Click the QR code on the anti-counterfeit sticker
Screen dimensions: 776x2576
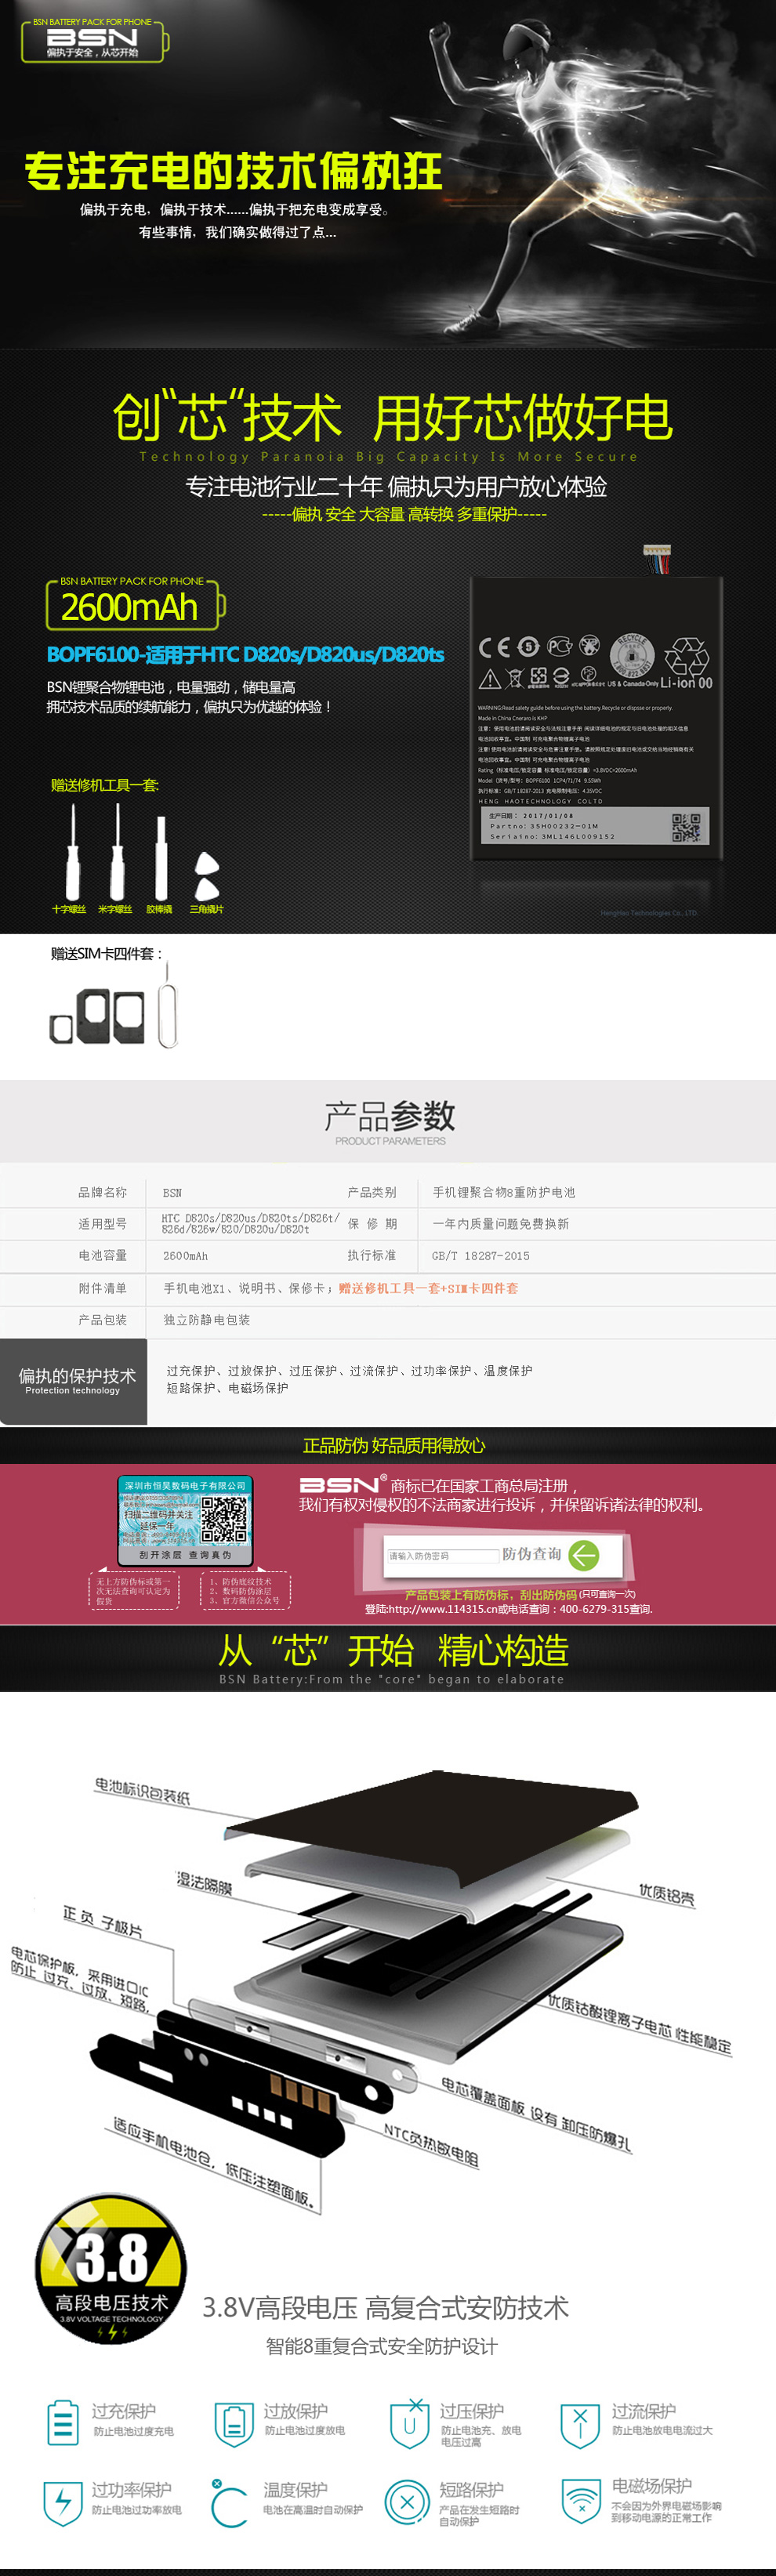pos(224,1519)
